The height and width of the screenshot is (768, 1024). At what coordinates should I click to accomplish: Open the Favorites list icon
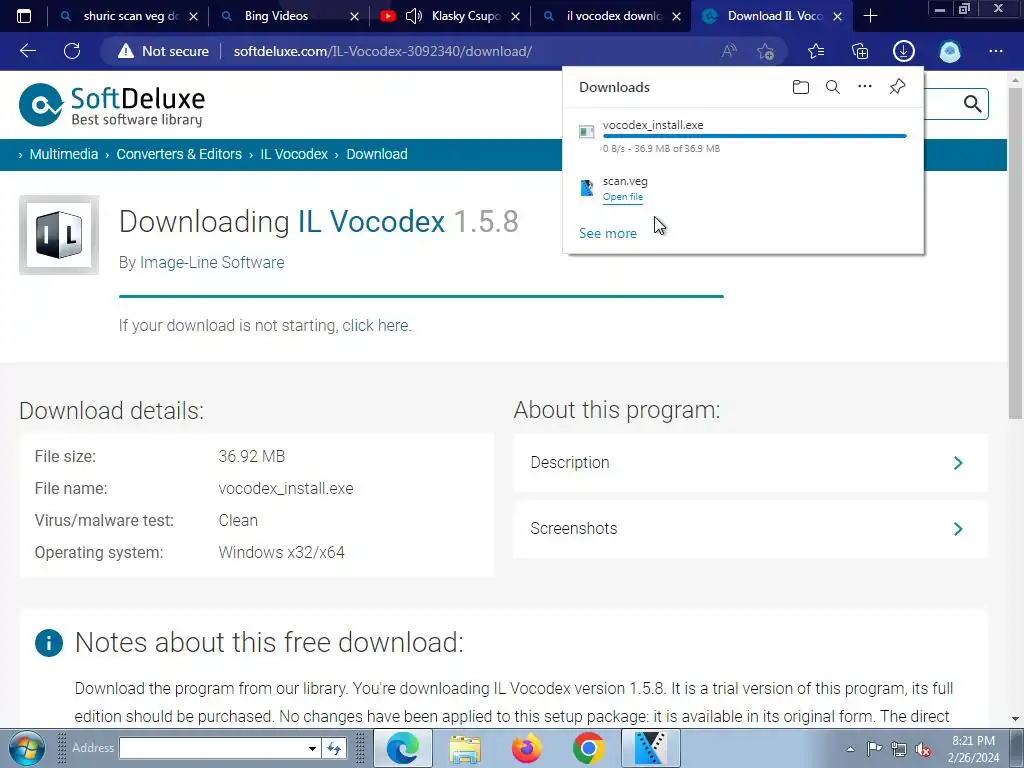click(816, 51)
